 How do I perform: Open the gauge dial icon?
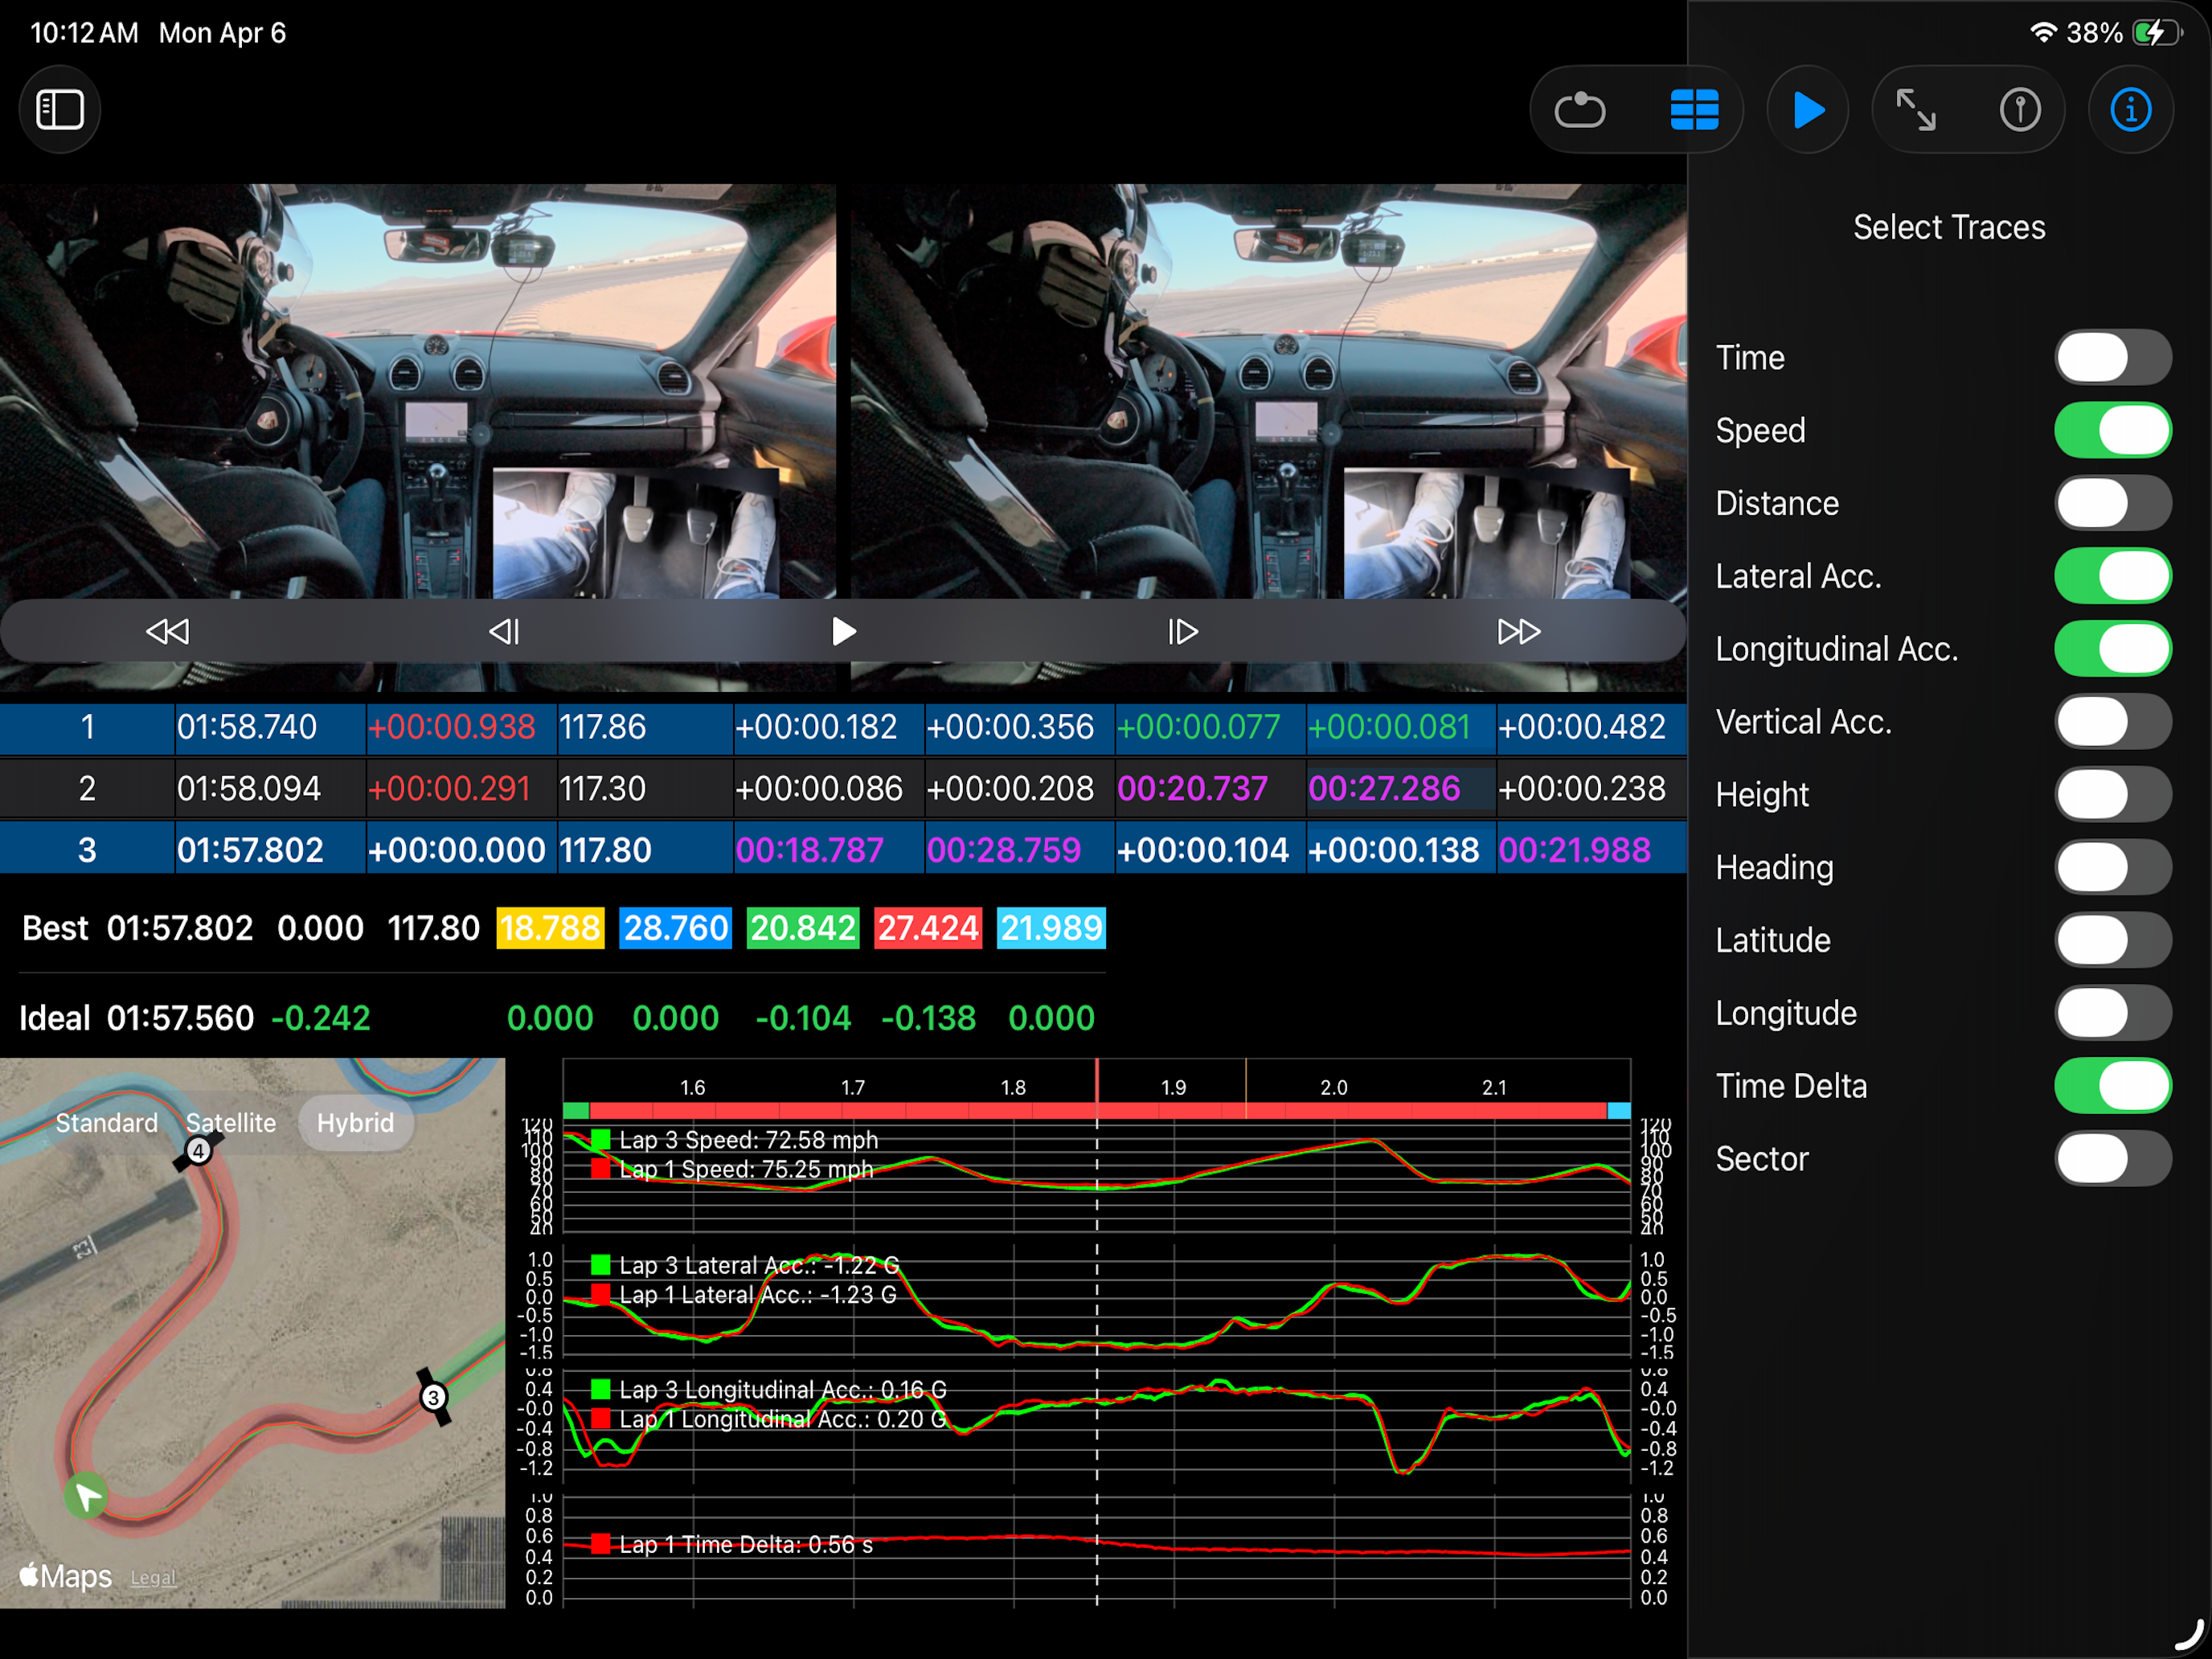pos(2020,110)
